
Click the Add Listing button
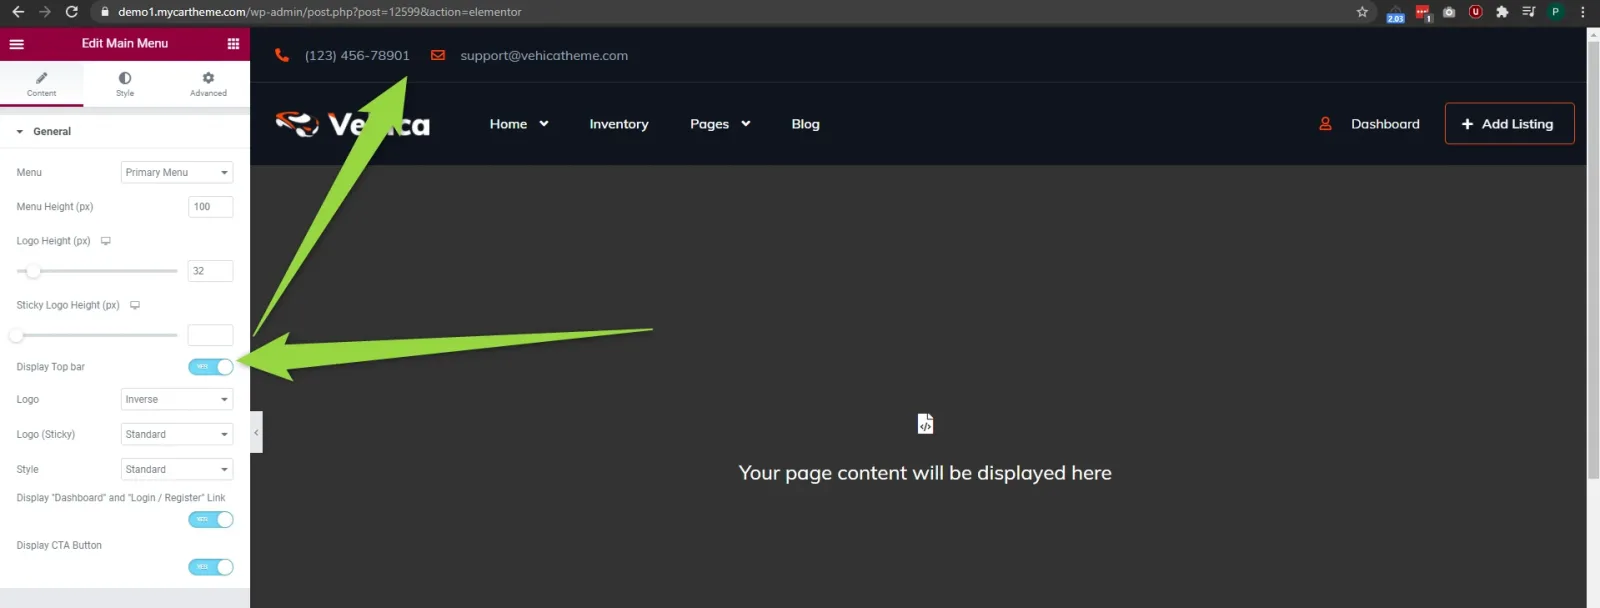pyautogui.click(x=1509, y=124)
